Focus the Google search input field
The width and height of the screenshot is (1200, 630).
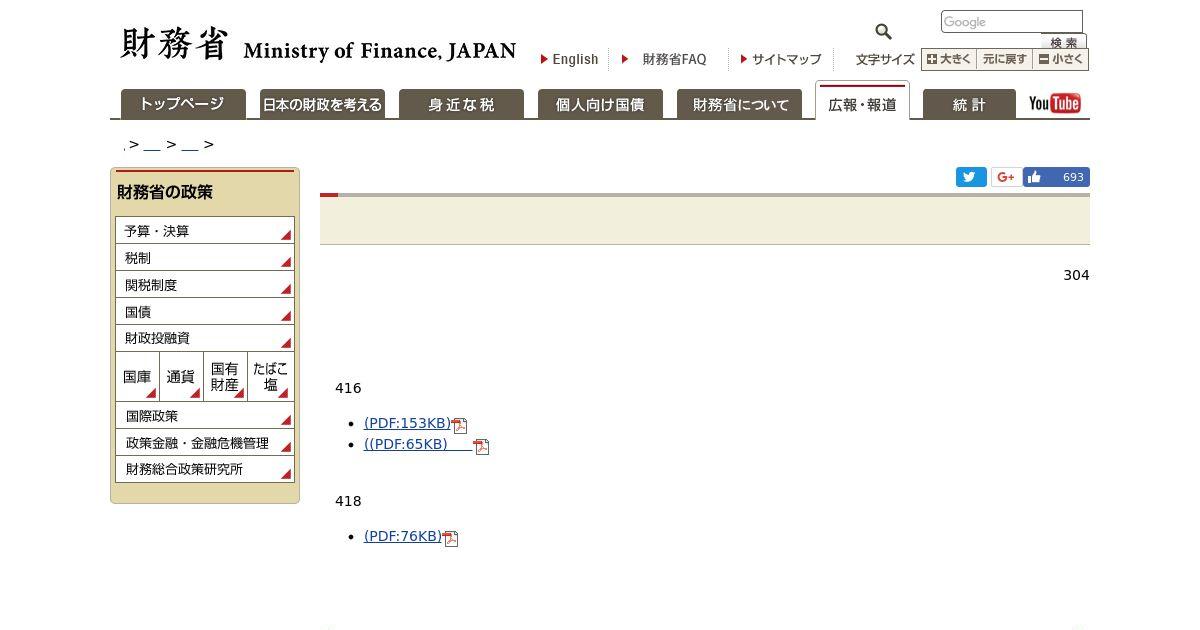tap(1012, 22)
